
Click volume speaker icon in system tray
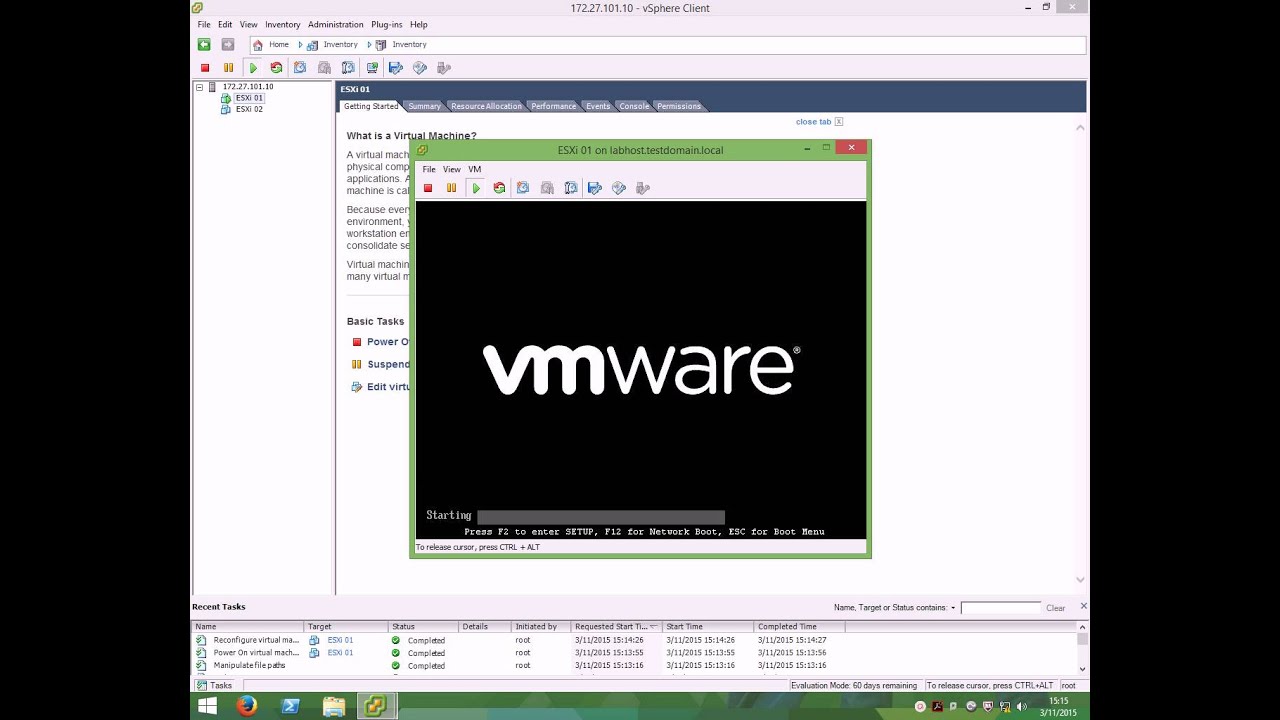tap(1021, 707)
